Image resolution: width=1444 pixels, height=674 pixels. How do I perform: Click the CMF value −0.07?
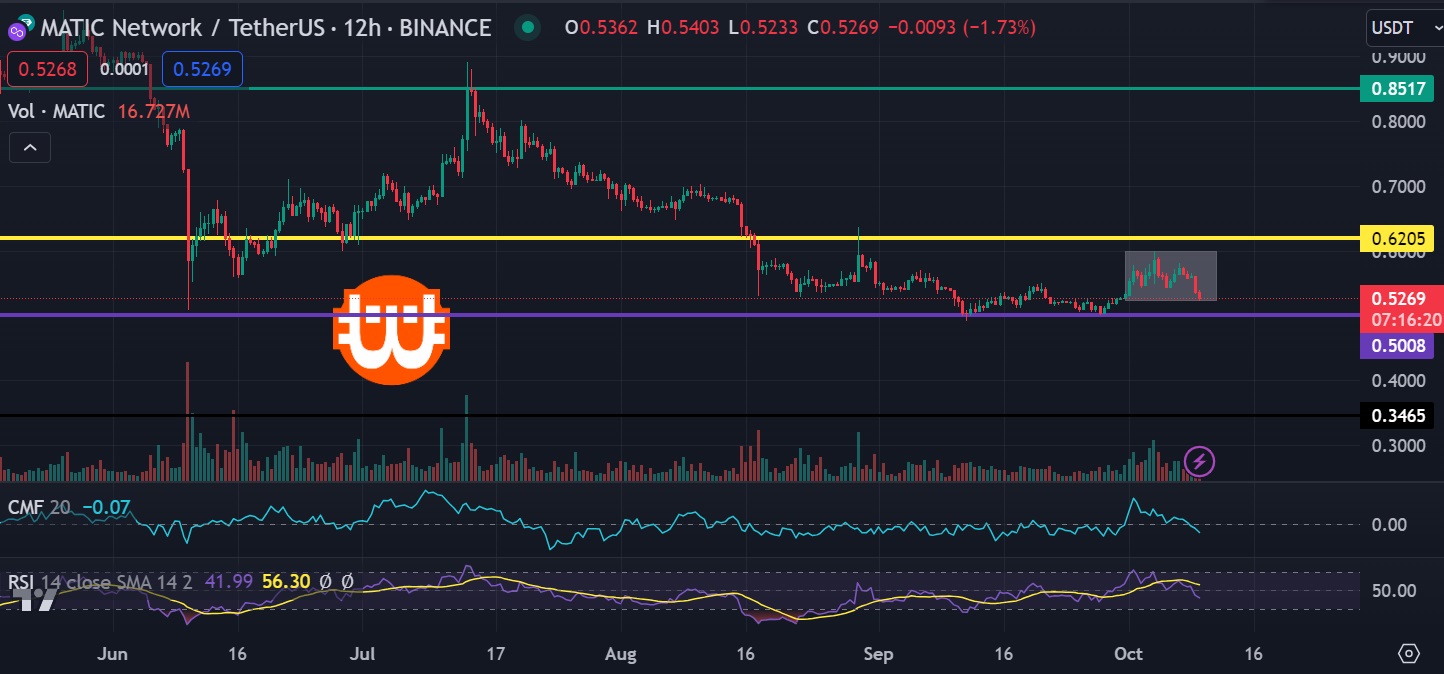(106, 507)
